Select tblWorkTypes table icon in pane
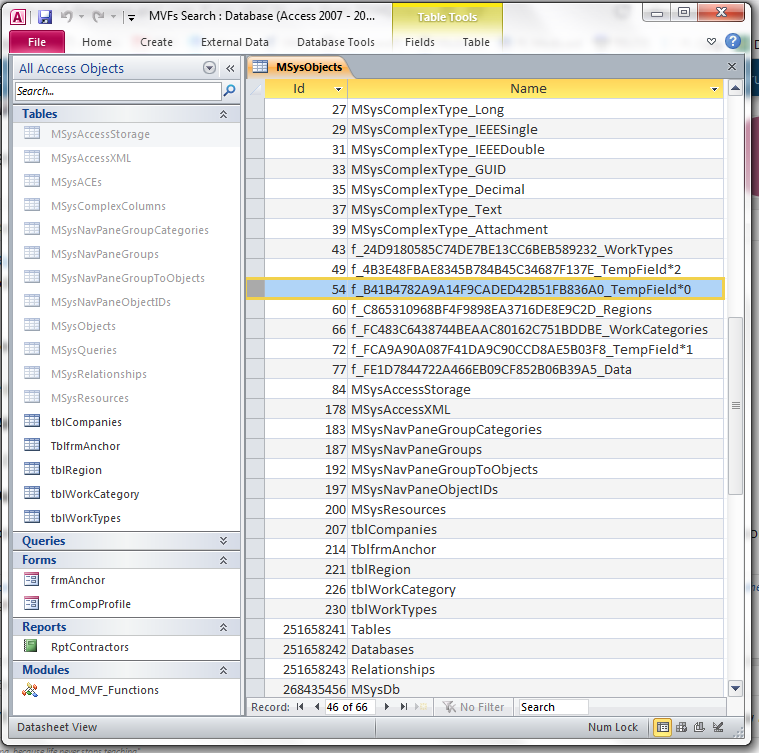The height and width of the screenshot is (753, 759). 32,517
